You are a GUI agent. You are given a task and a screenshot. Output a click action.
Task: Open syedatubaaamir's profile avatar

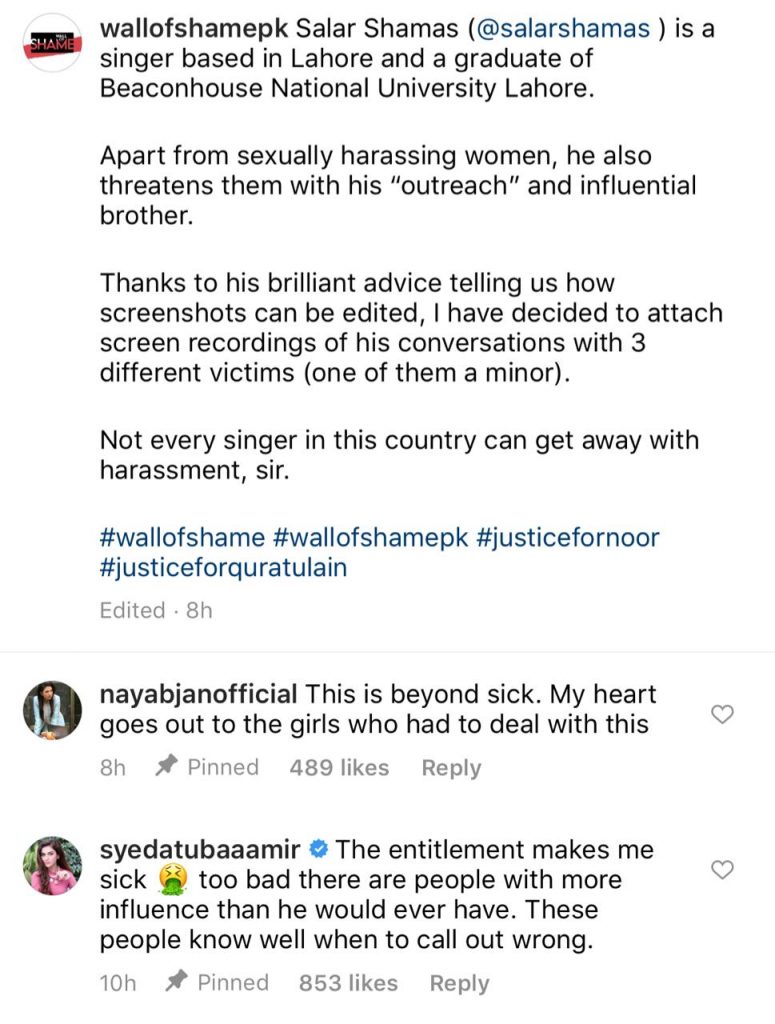pyautogui.click(x=51, y=866)
